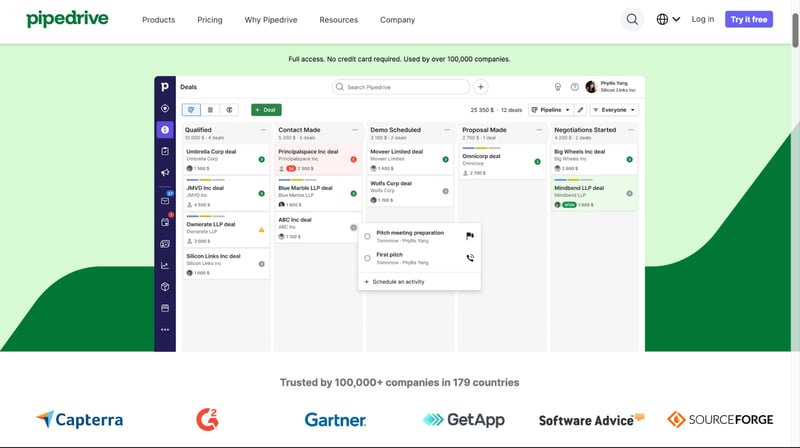Image resolution: width=800 pixels, height=448 pixels.
Task: Click the Search Pipedrive field
Action: point(401,87)
